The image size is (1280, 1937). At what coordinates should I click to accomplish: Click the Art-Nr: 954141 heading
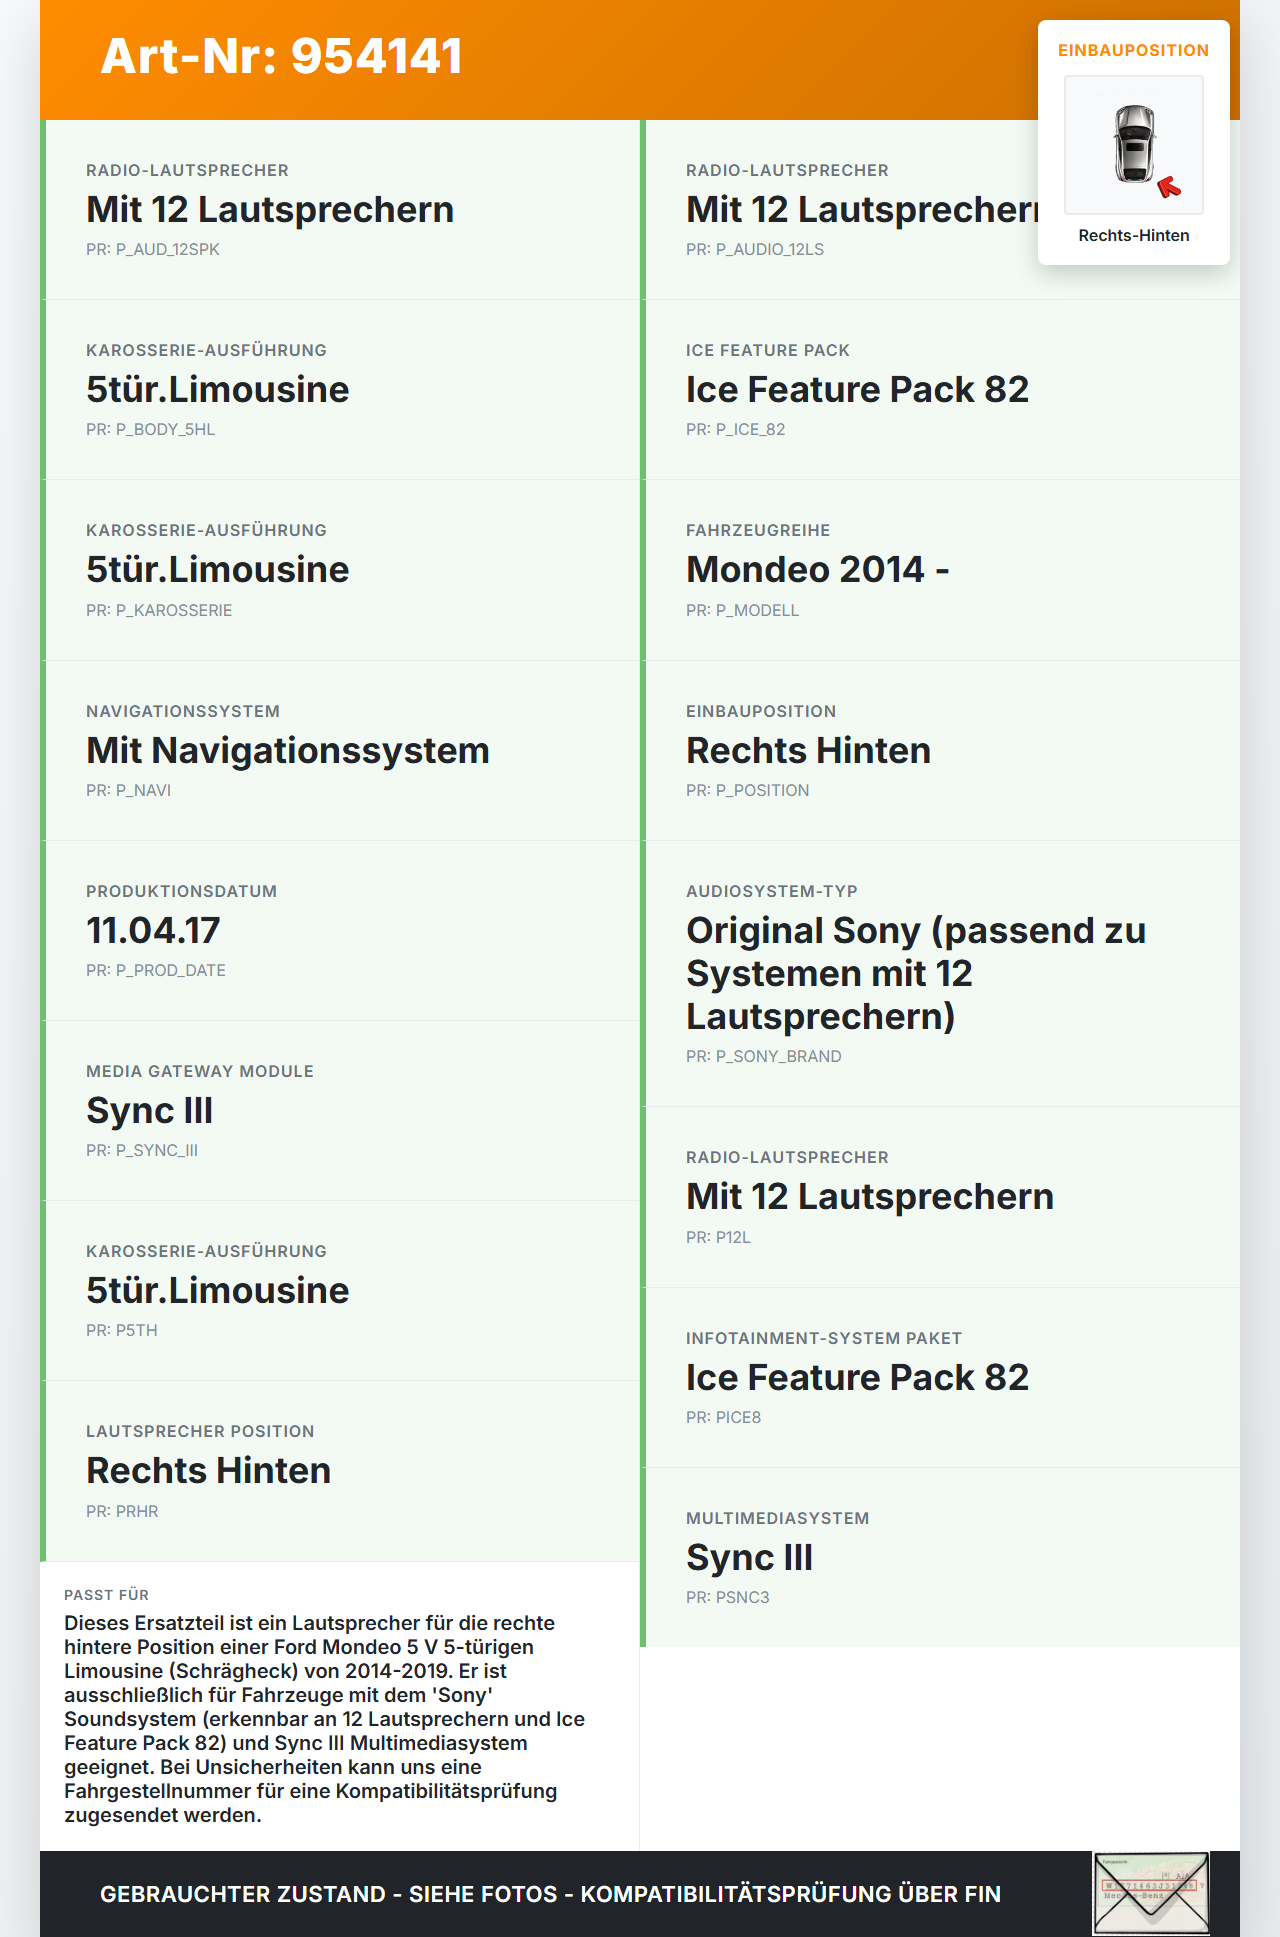pos(281,56)
